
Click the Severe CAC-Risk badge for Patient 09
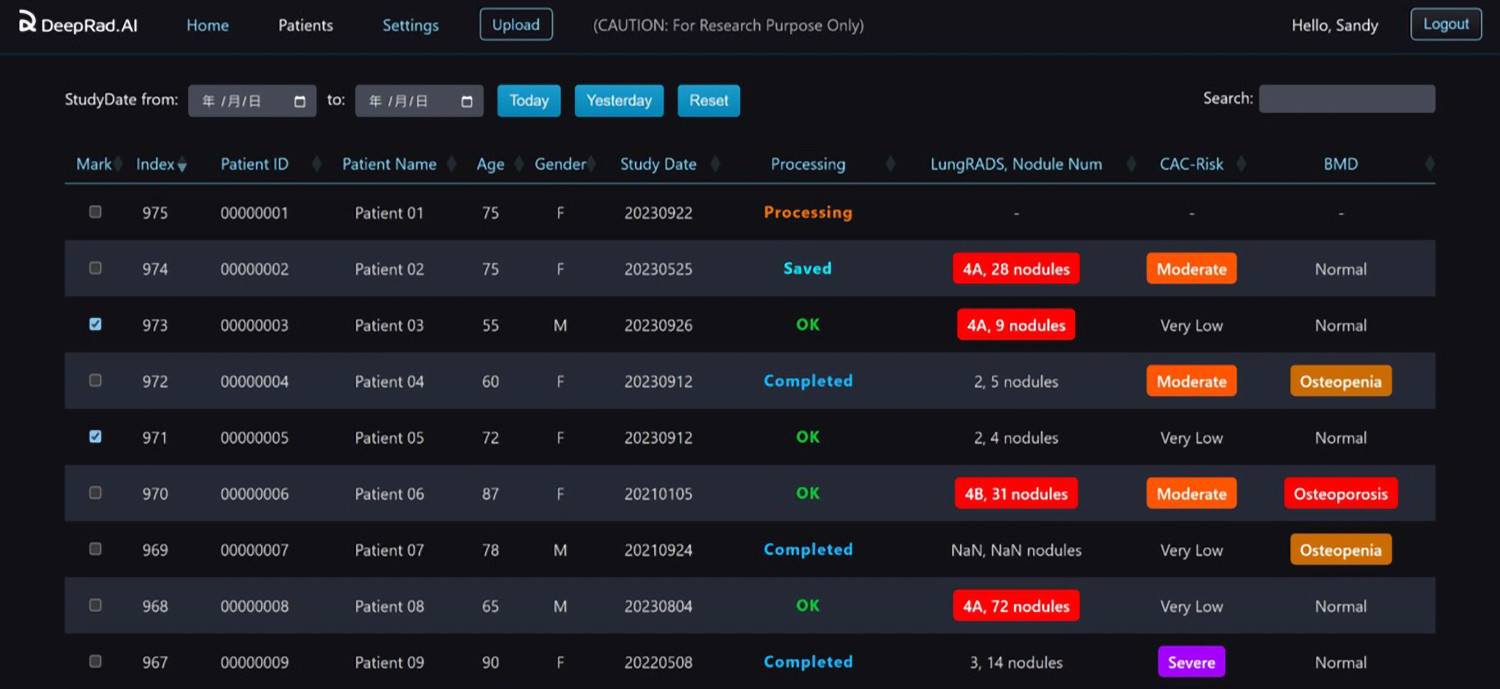[1191, 662]
